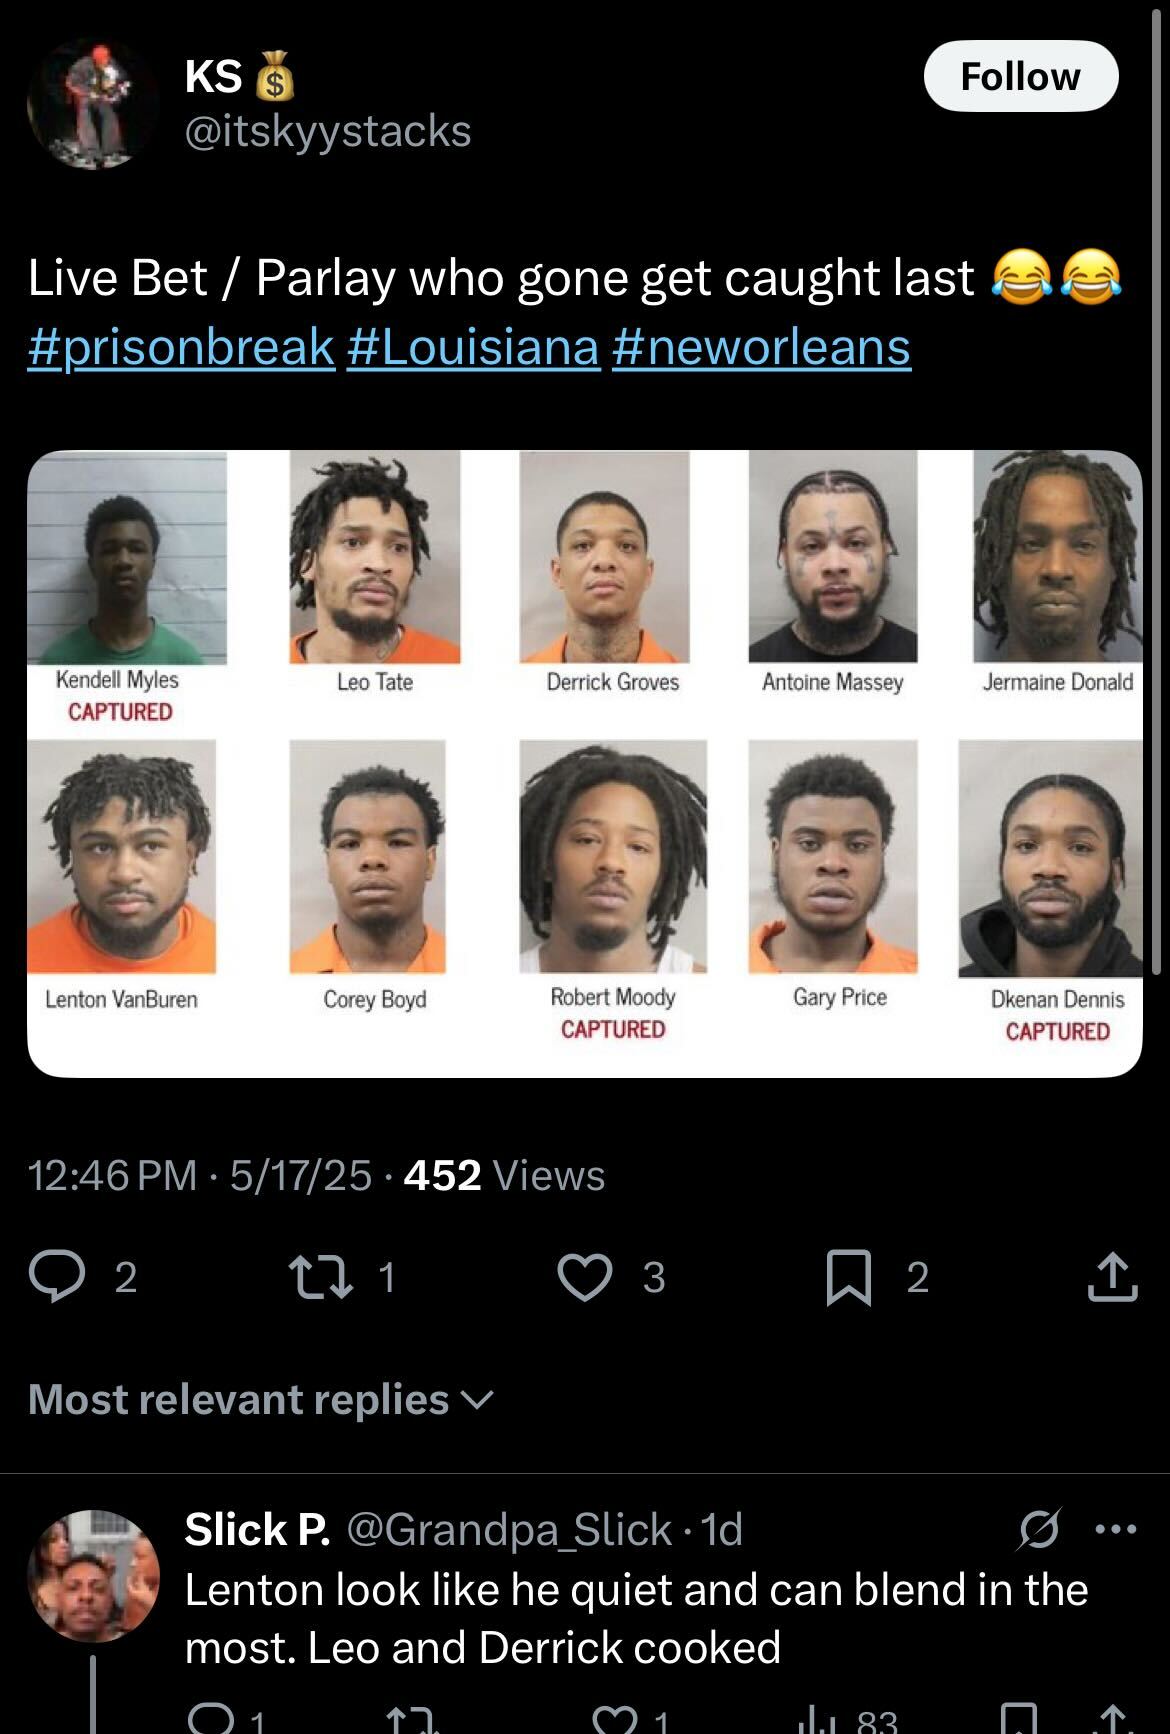
Task: Open the attached mugshot grid image
Action: click(585, 763)
